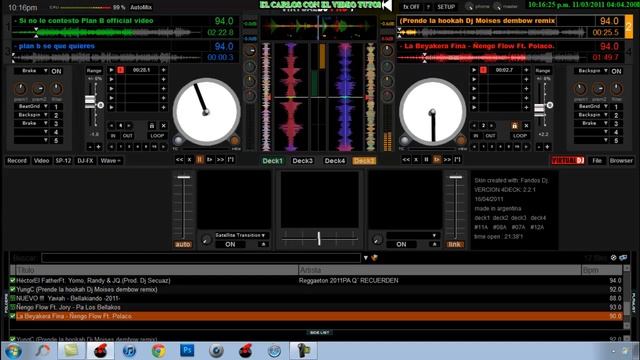
Task: Toggle the right deck Backspin effect ON
Action: coord(616,71)
